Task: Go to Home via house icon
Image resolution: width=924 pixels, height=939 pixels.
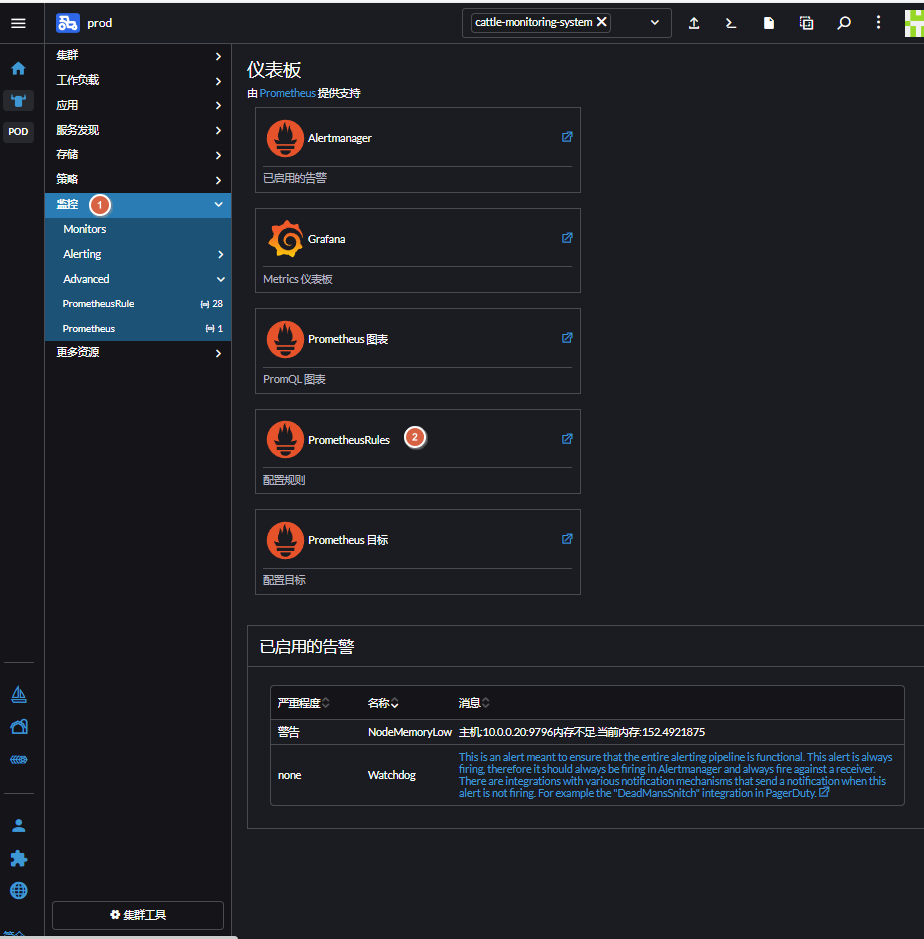Action: click(19, 68)
